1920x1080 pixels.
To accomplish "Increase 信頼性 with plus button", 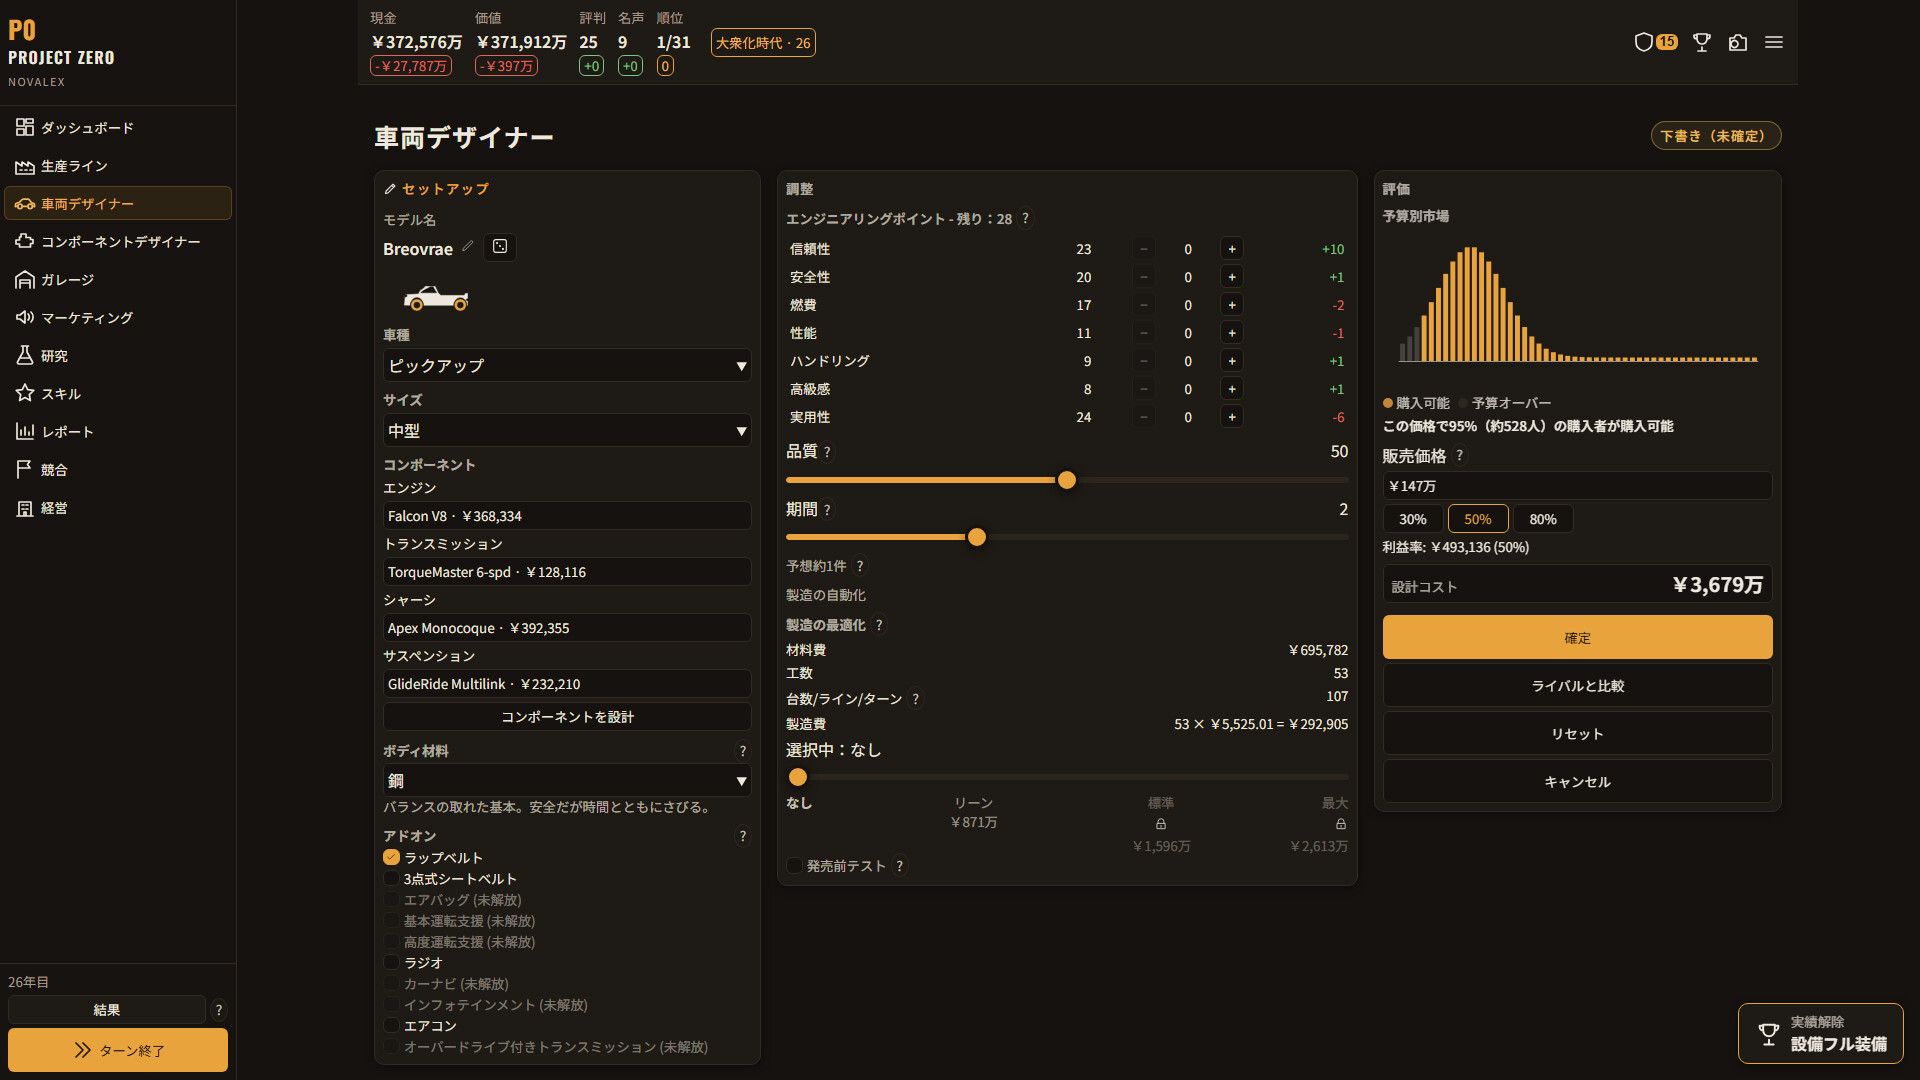I will tap(1232, 249).
